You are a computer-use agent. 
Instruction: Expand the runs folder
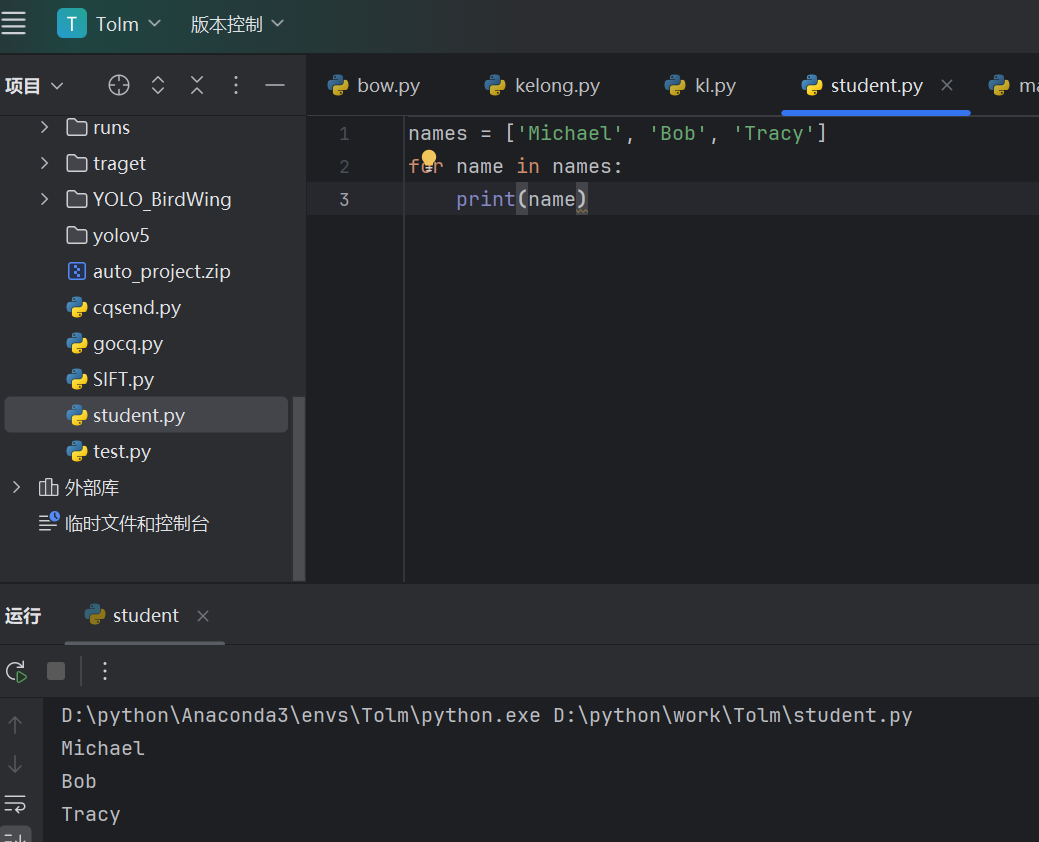(x=44, y=127)
